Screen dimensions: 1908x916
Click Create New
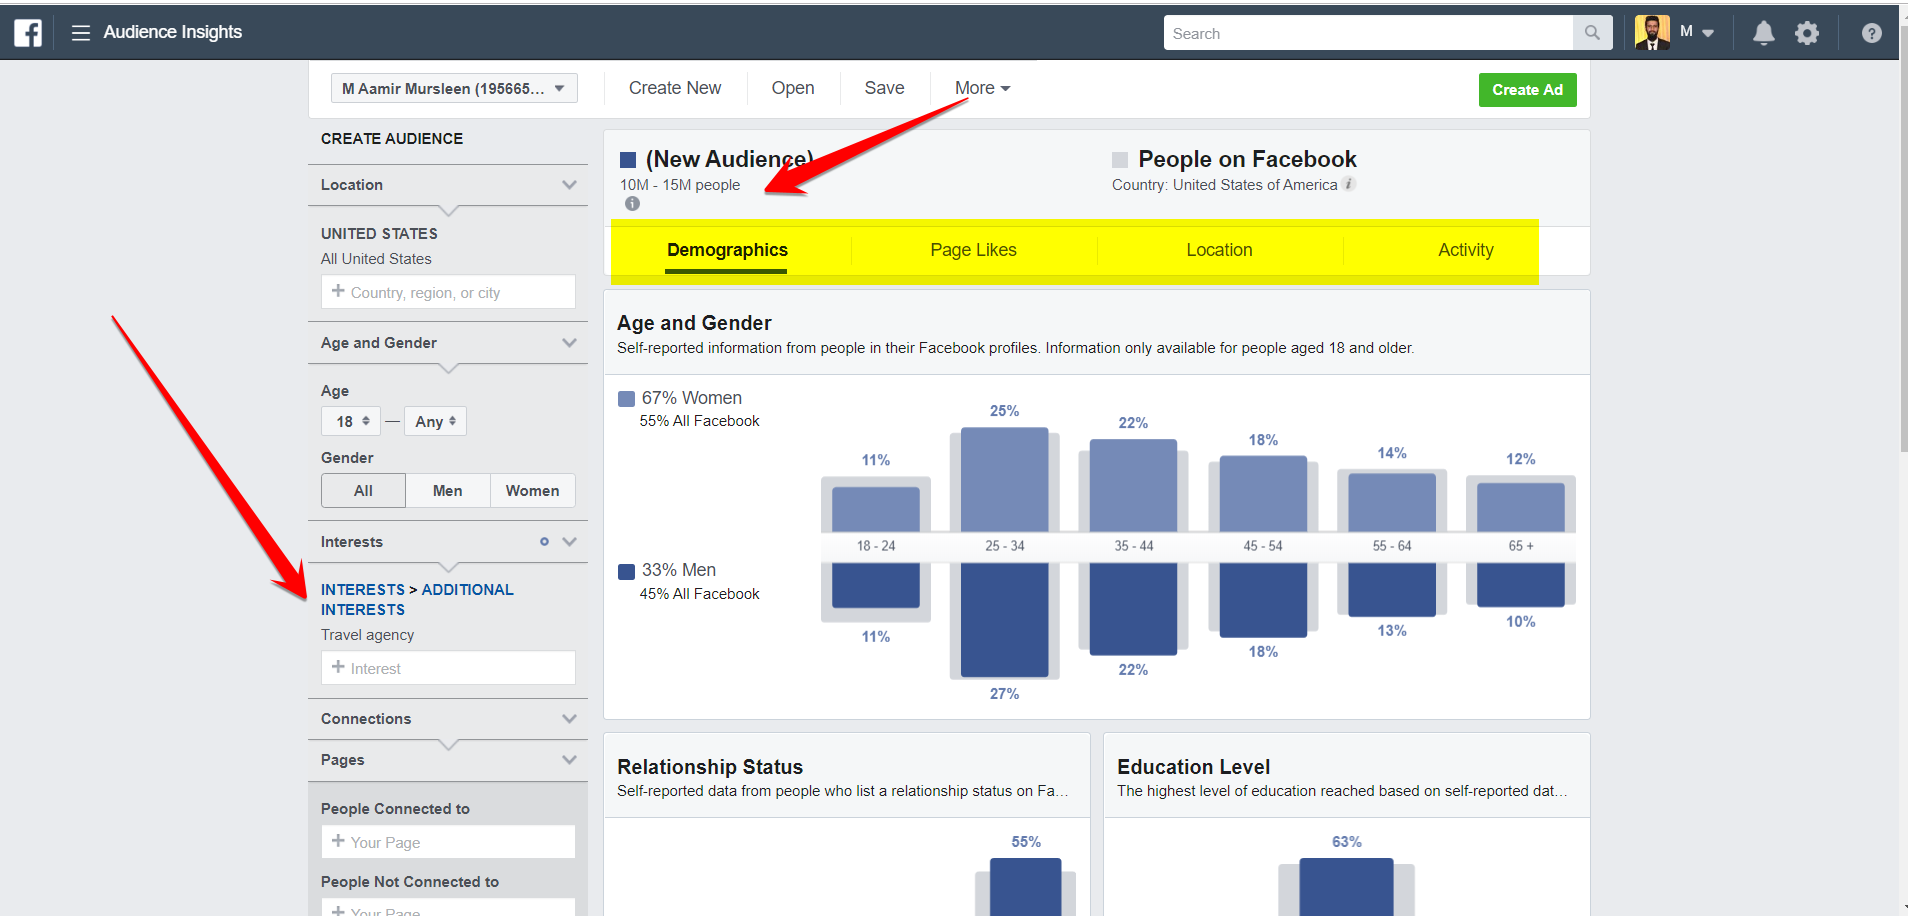(675, 88)
